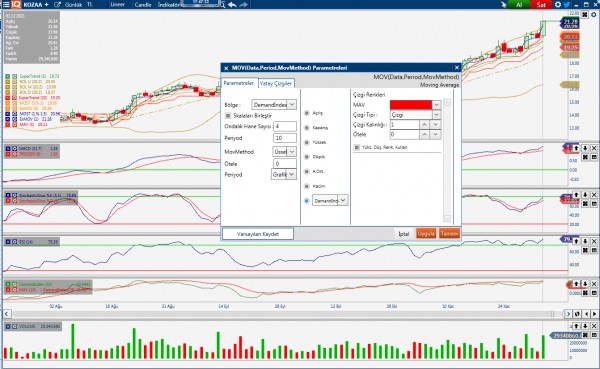Check the Skalaları Birleştir checkbox
This screenshot has height=369, width=600.
coord(228,116)
